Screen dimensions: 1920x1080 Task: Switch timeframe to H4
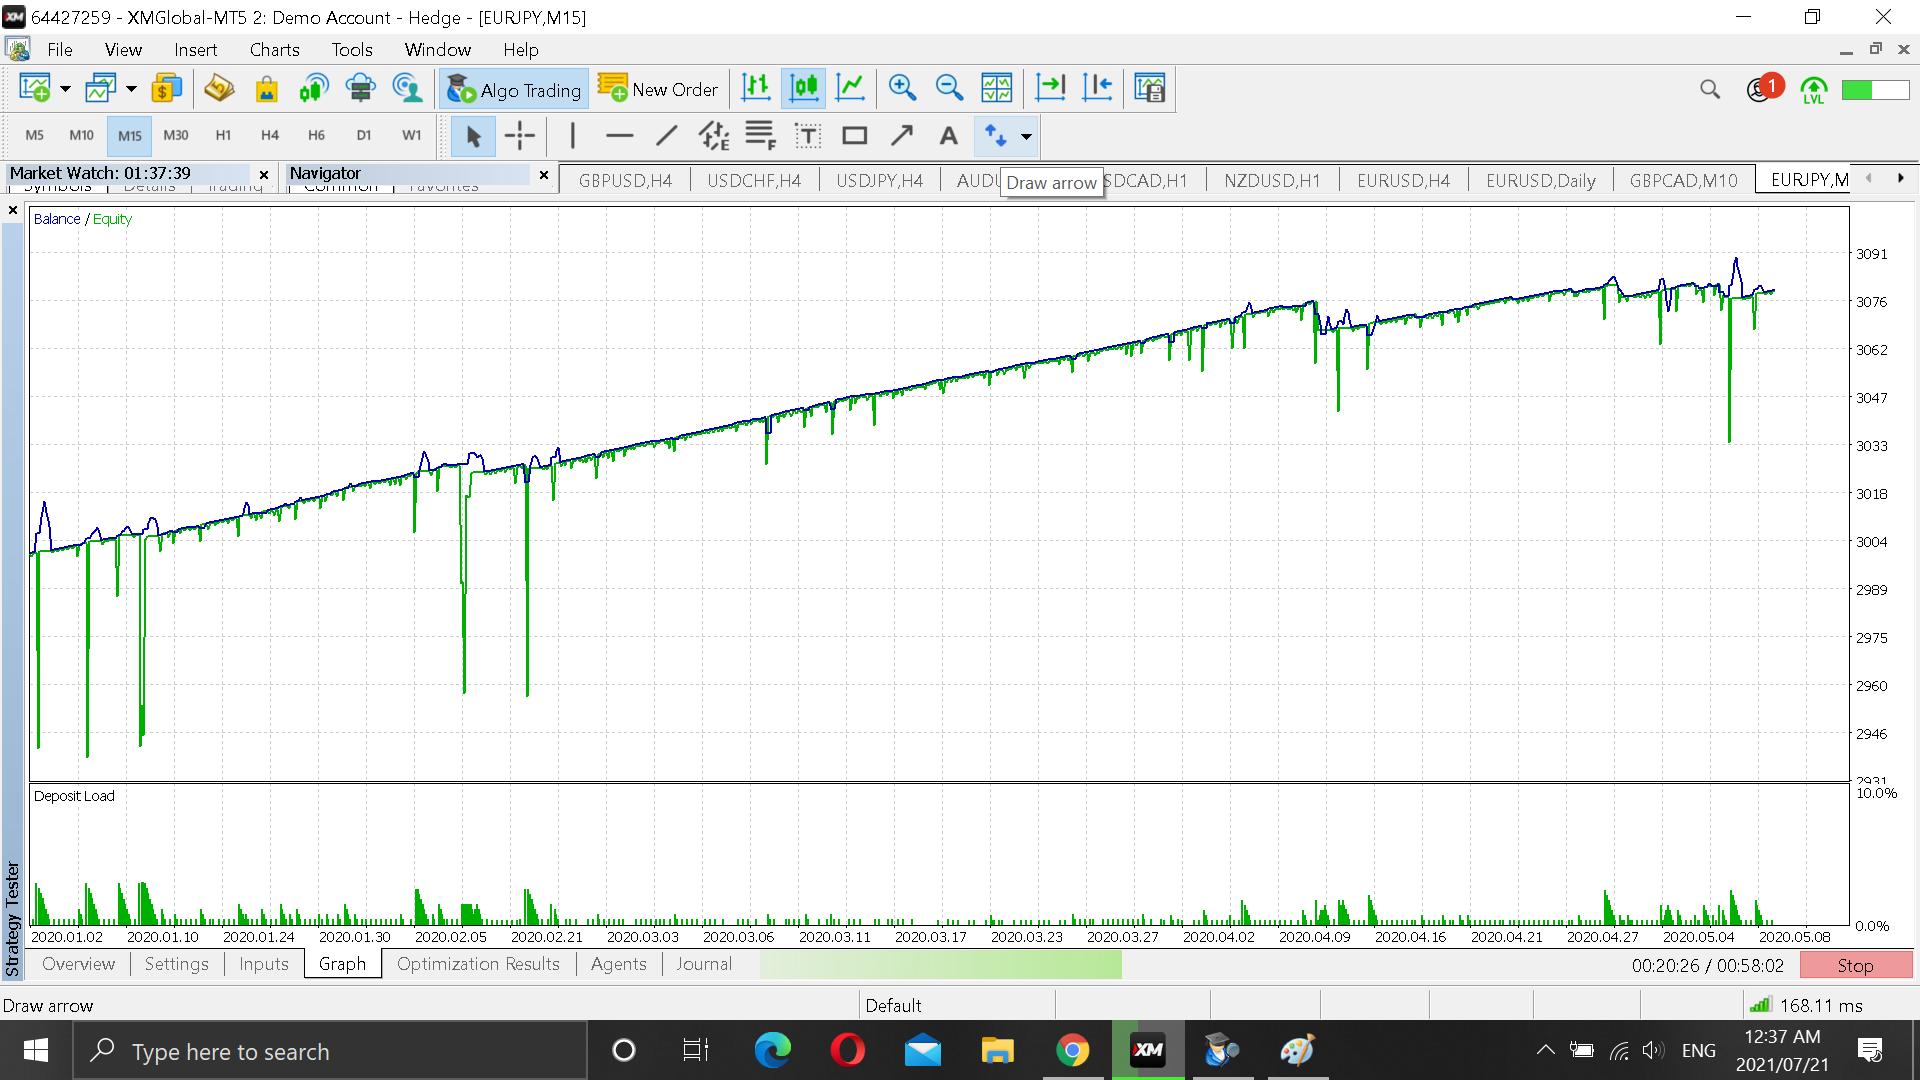pos(270,136)
